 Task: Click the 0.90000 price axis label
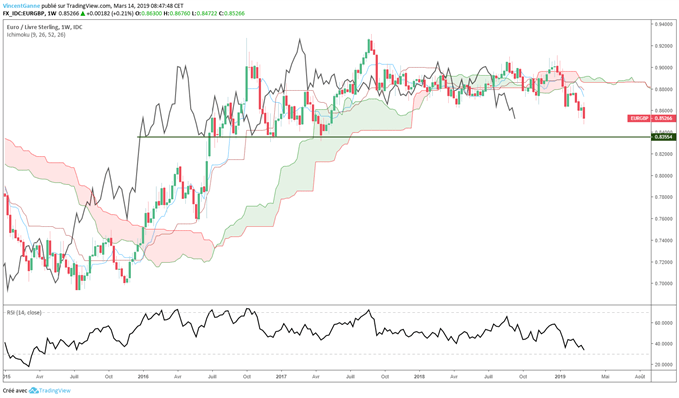665,68
